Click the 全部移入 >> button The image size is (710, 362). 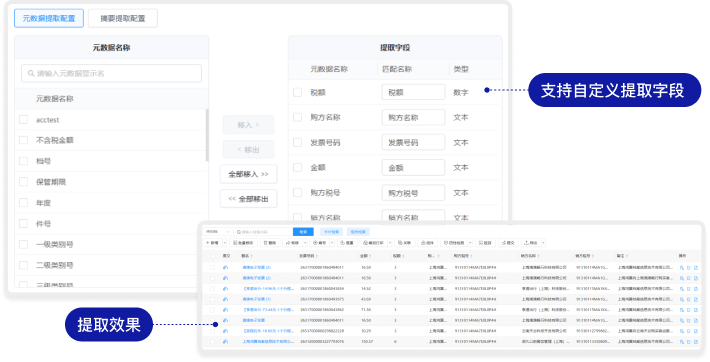coord(248,174)
